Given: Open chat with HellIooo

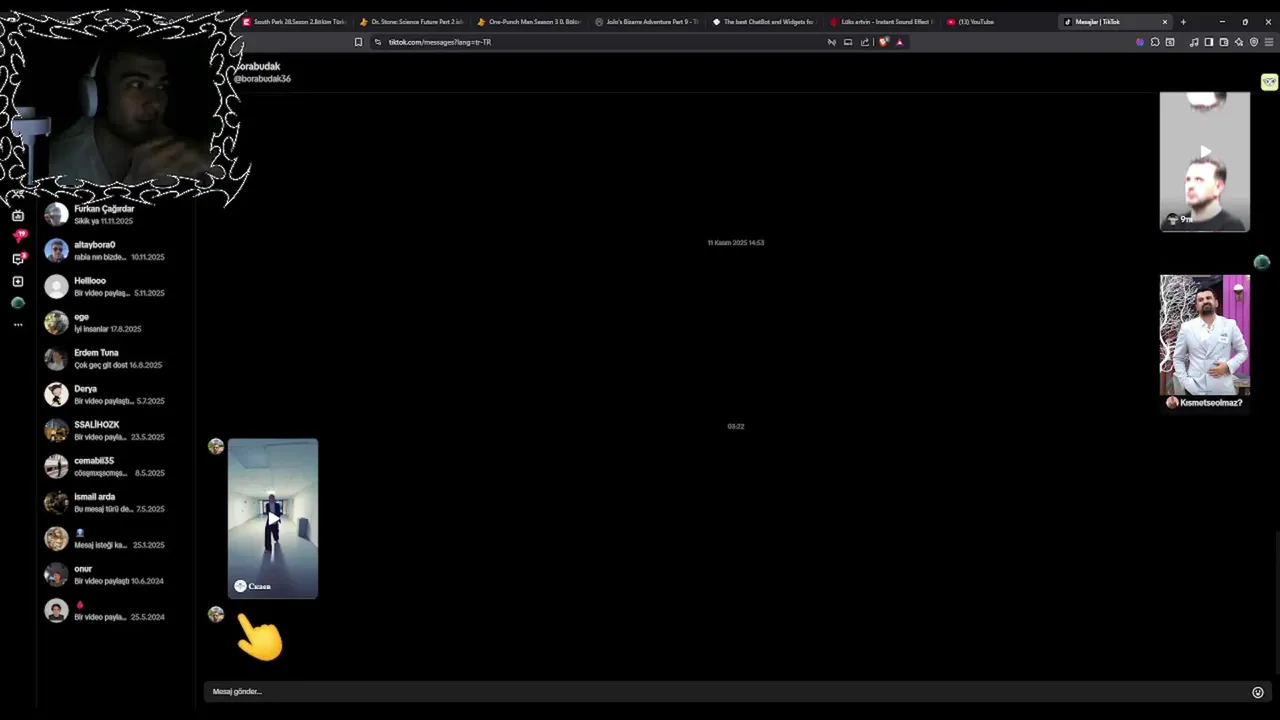Looking at the screenshot, I should (x=115, y=286).
